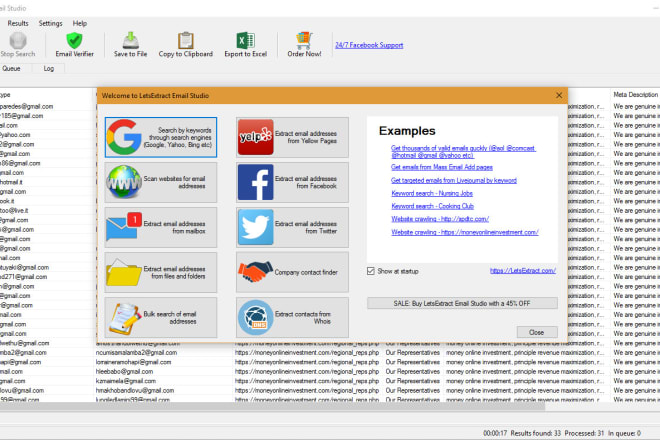Open Mass Email Add pages example link

442,167
